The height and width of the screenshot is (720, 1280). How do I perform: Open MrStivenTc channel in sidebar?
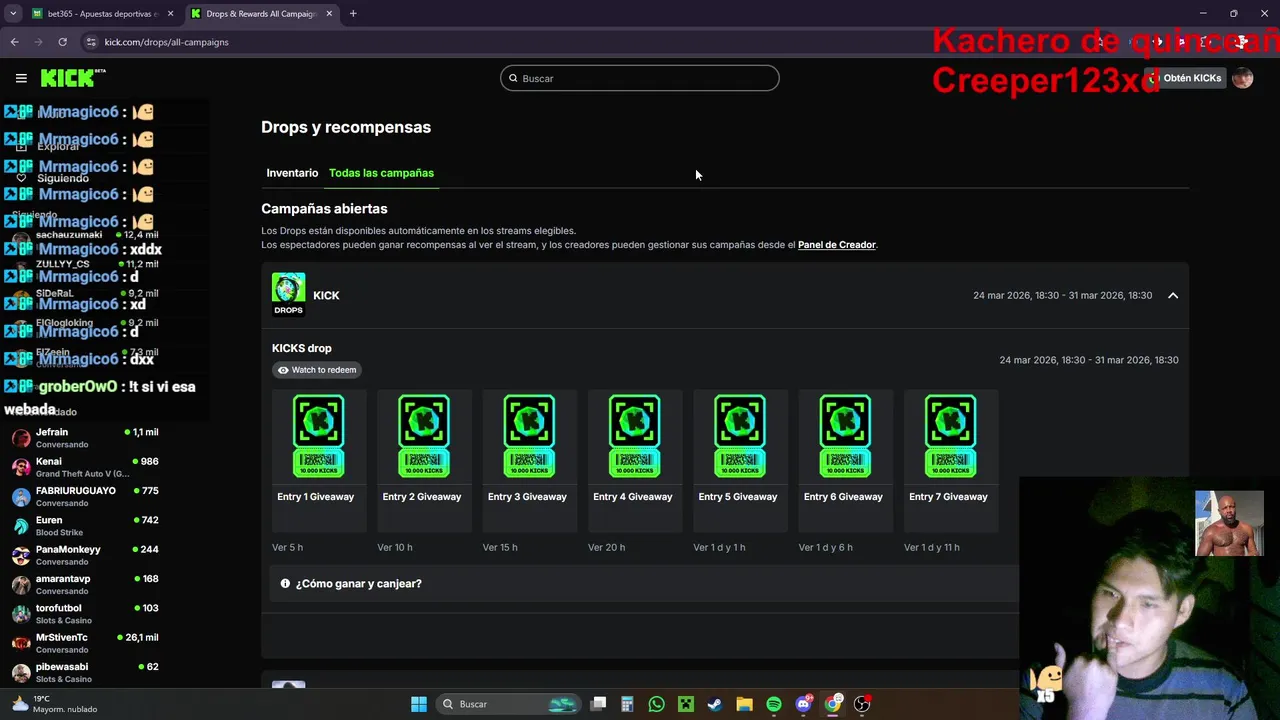click(x=85, y=643)
